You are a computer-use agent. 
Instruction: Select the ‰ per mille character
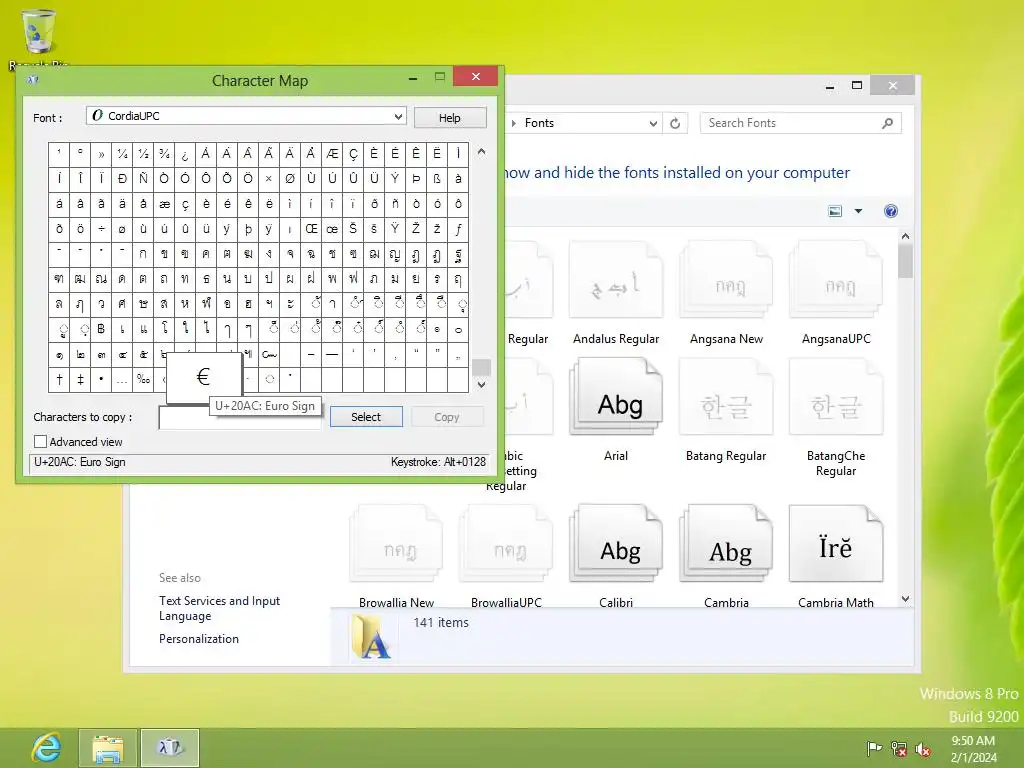[143, 379]
